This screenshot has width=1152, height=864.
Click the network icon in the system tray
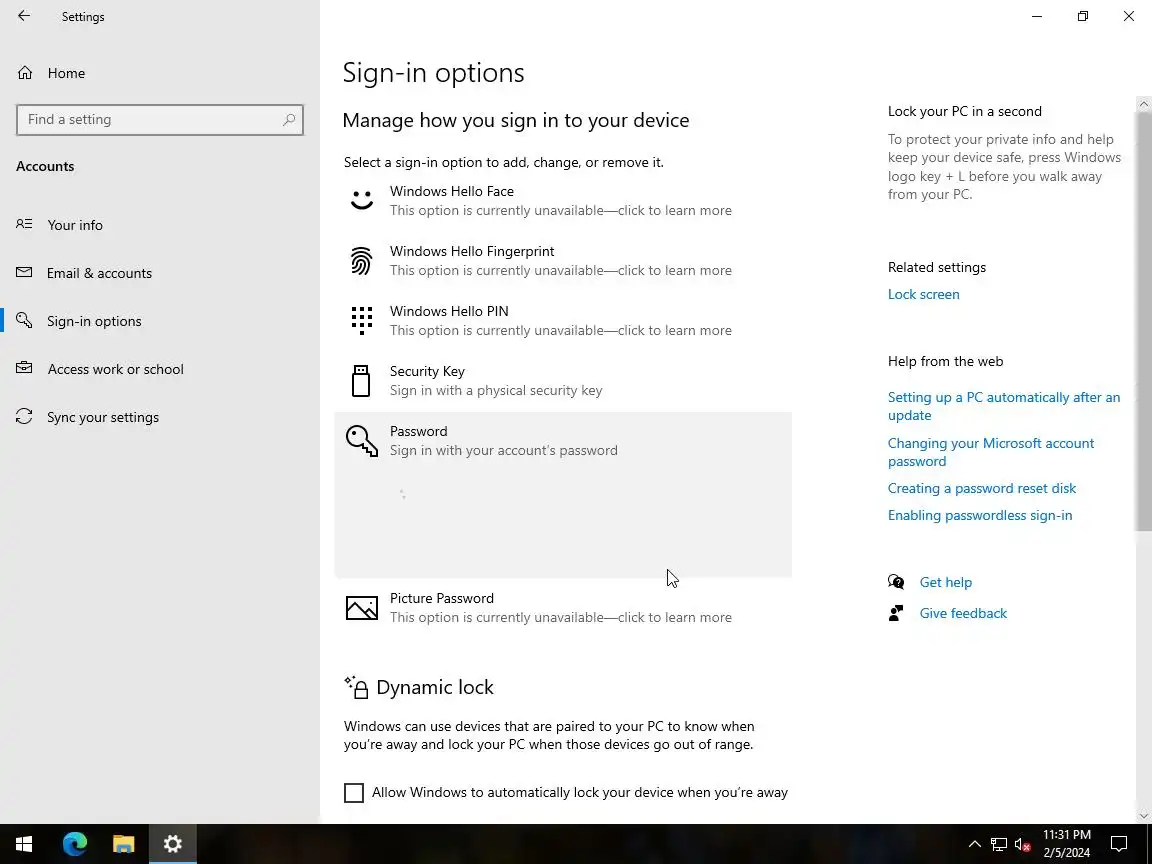(x=998, y=843)
